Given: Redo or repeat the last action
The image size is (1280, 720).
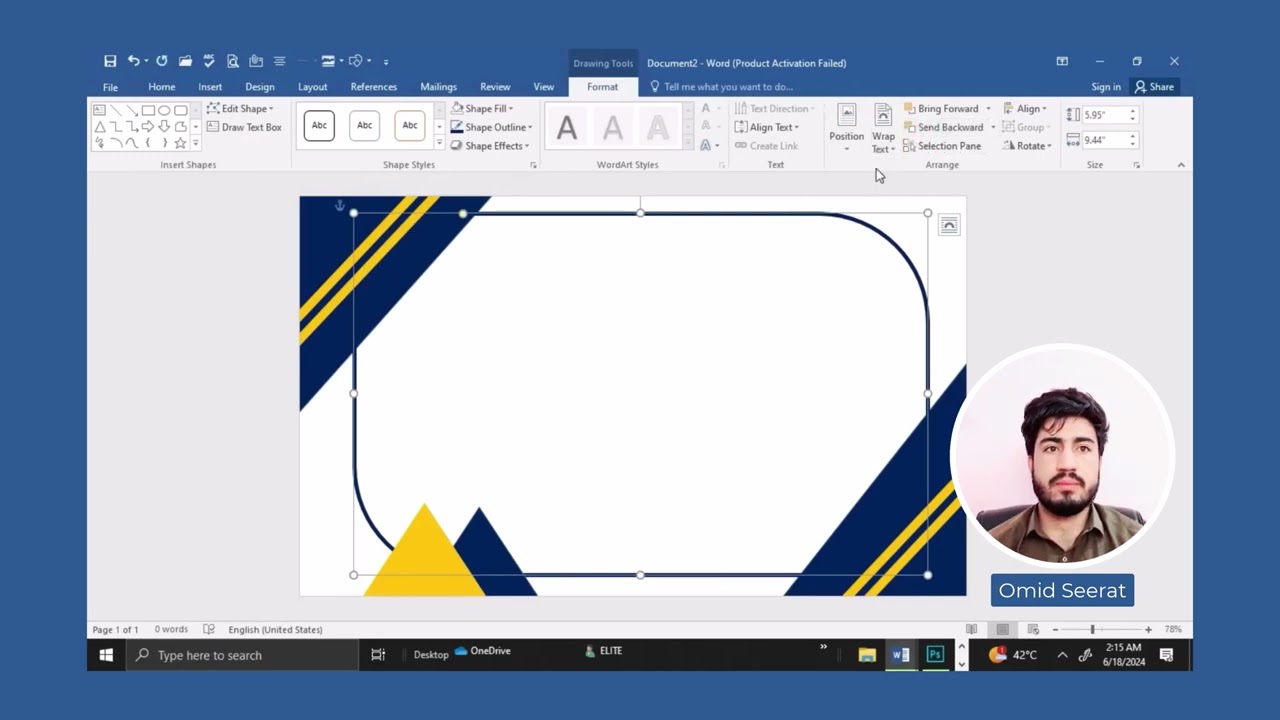Looking at the screenshot, I should coord(162,62).
